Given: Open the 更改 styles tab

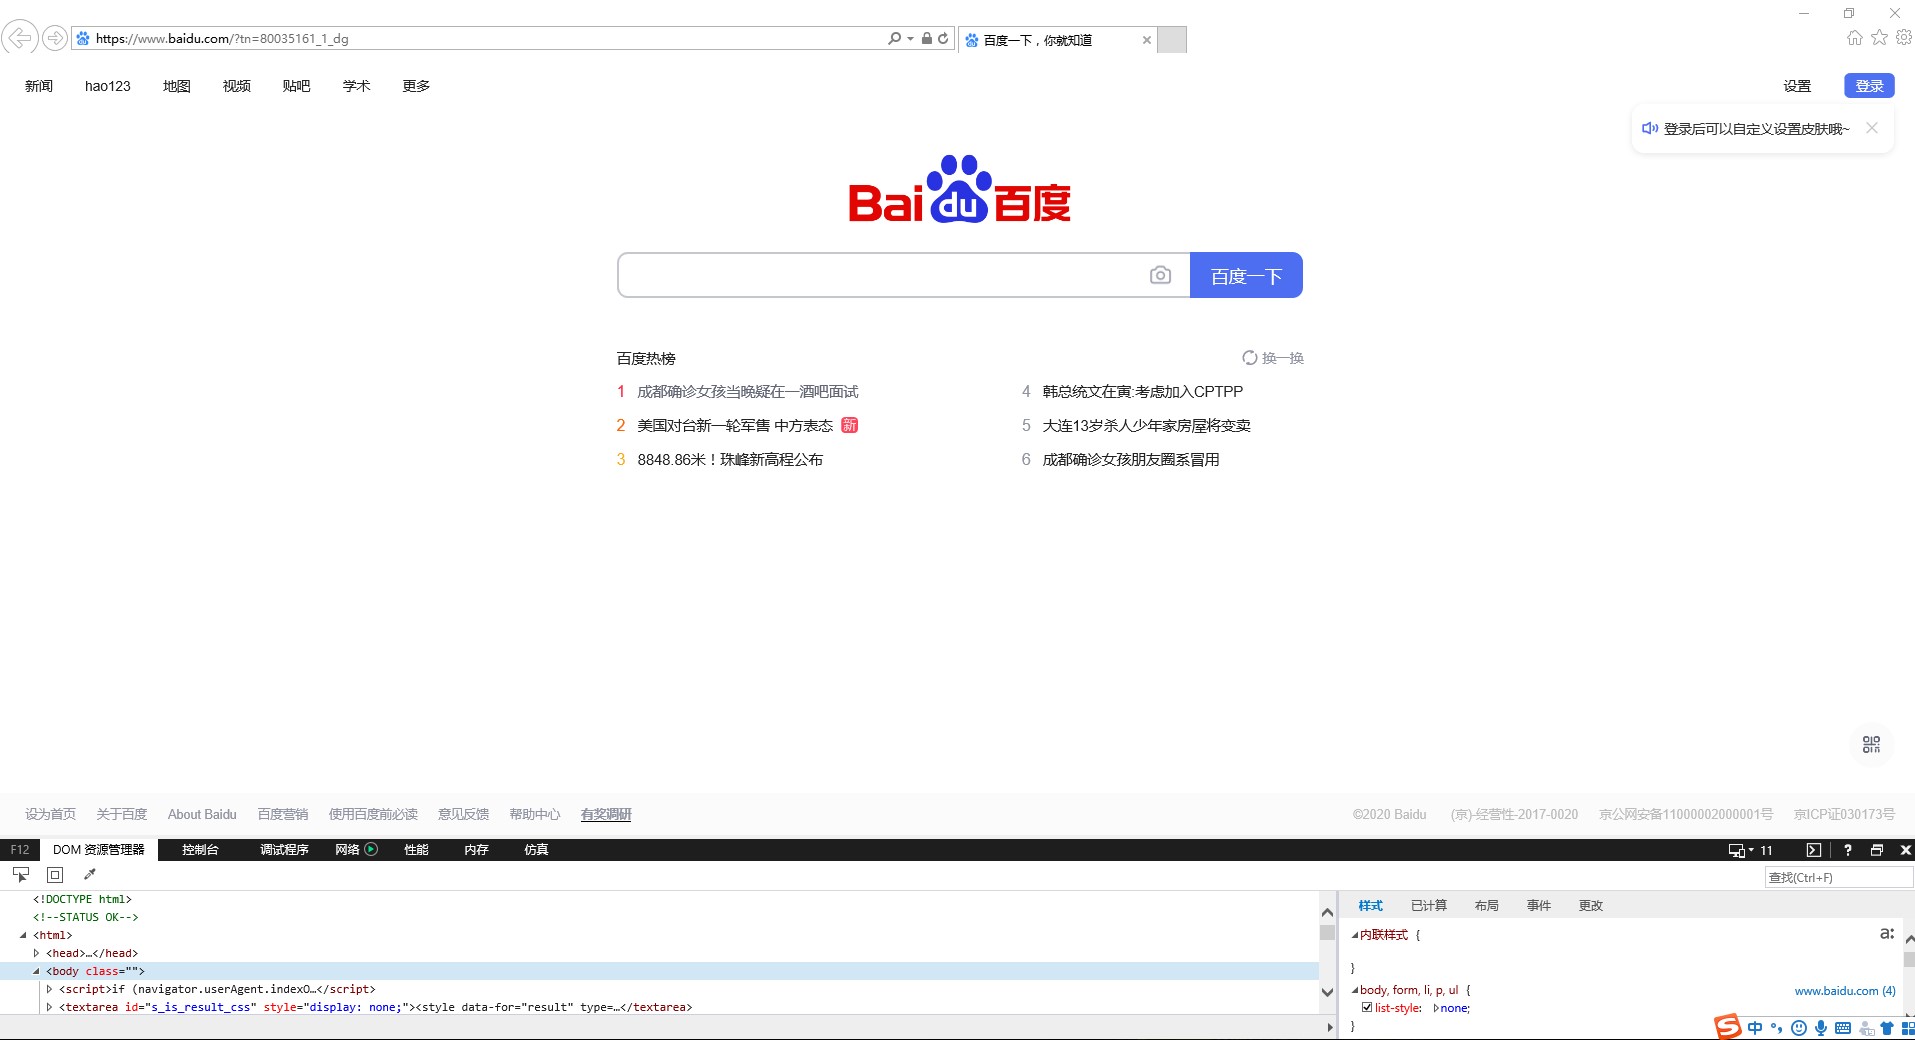Looking at the screenshot, I should (x=1590, y=905).
